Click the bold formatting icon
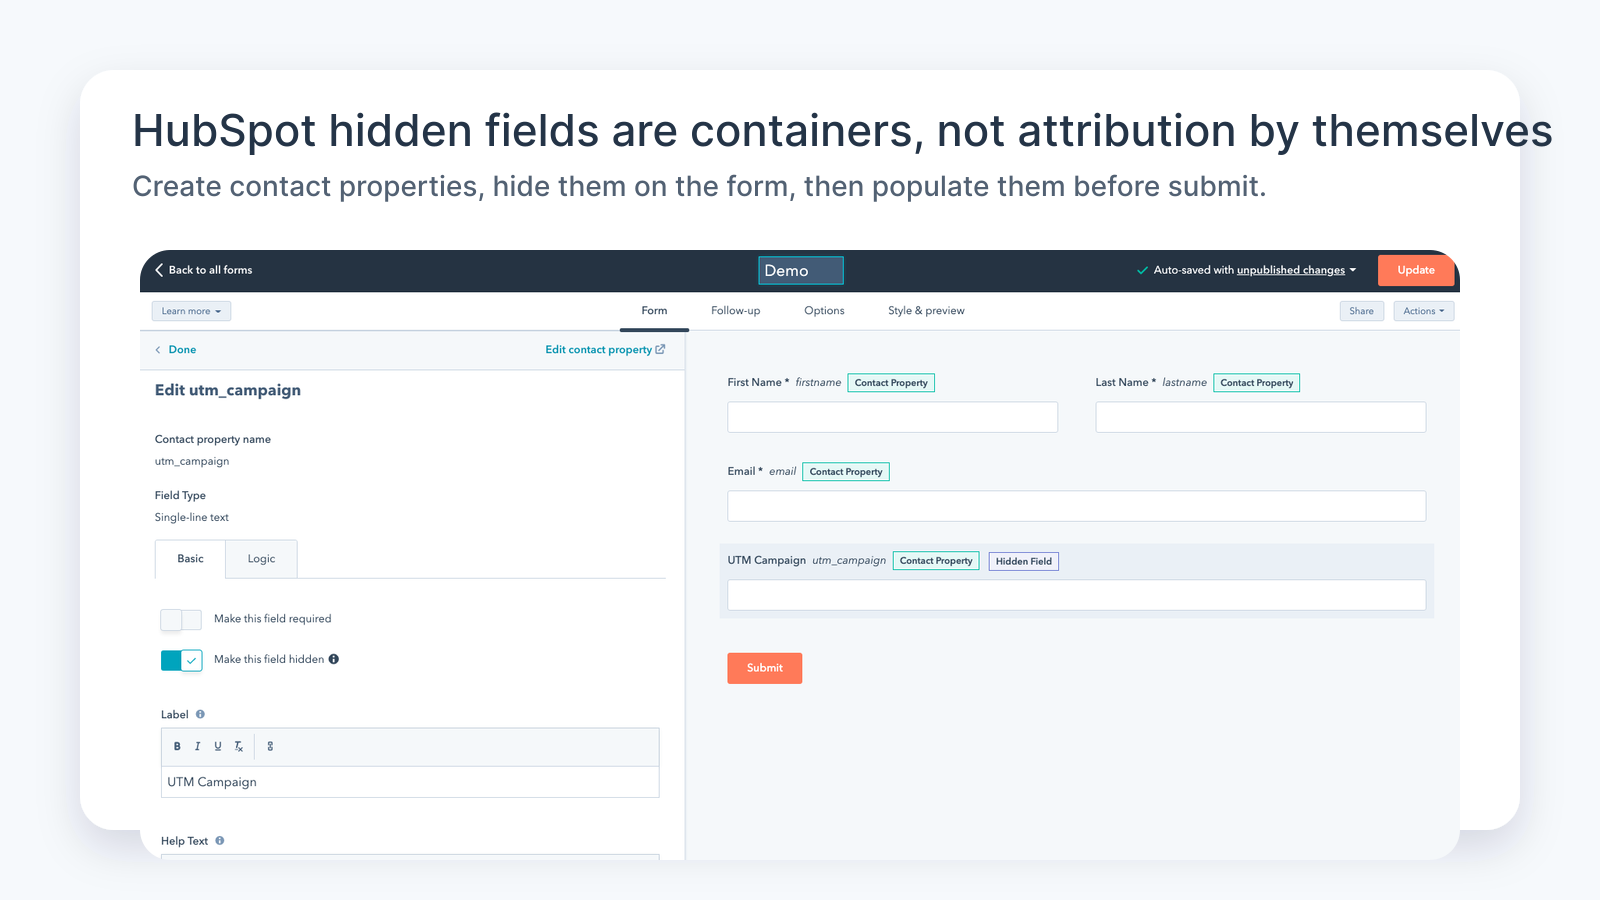The width and height of the screenshot is (1600, 900). click(177, 746)
